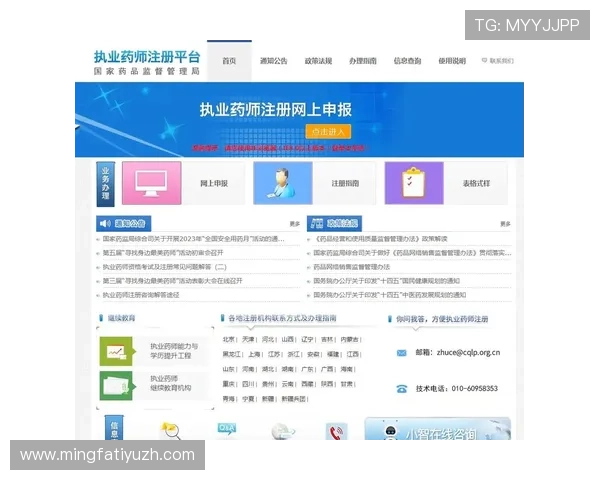Select 浙江 in regional list
The height and width of the screenshot is (480, 600).
[293, 354]
